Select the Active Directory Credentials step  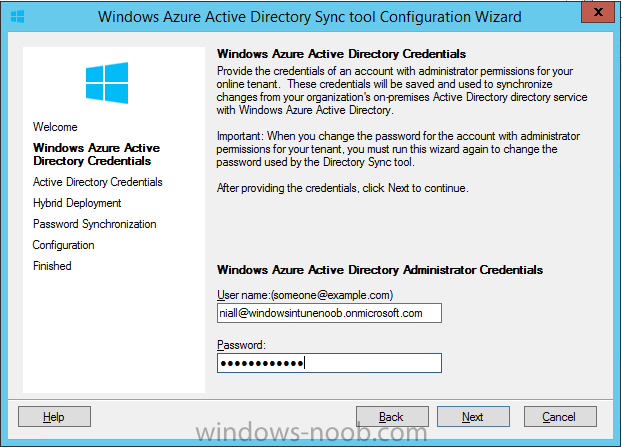98,182
